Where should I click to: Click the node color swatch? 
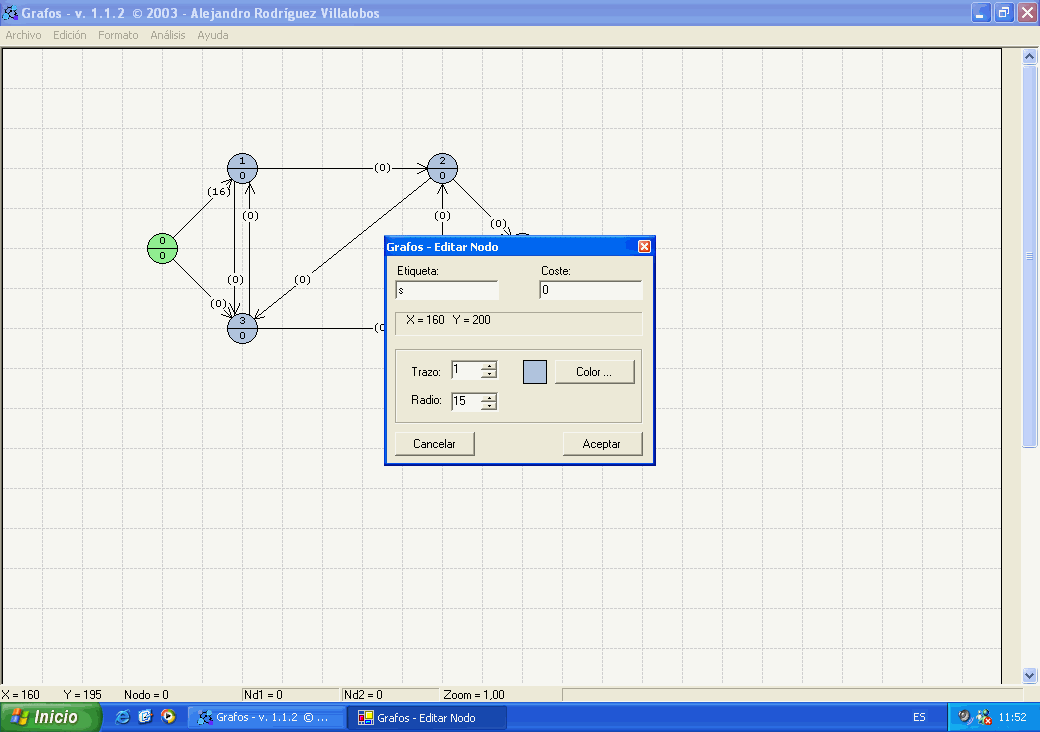[x=535, y=372]
